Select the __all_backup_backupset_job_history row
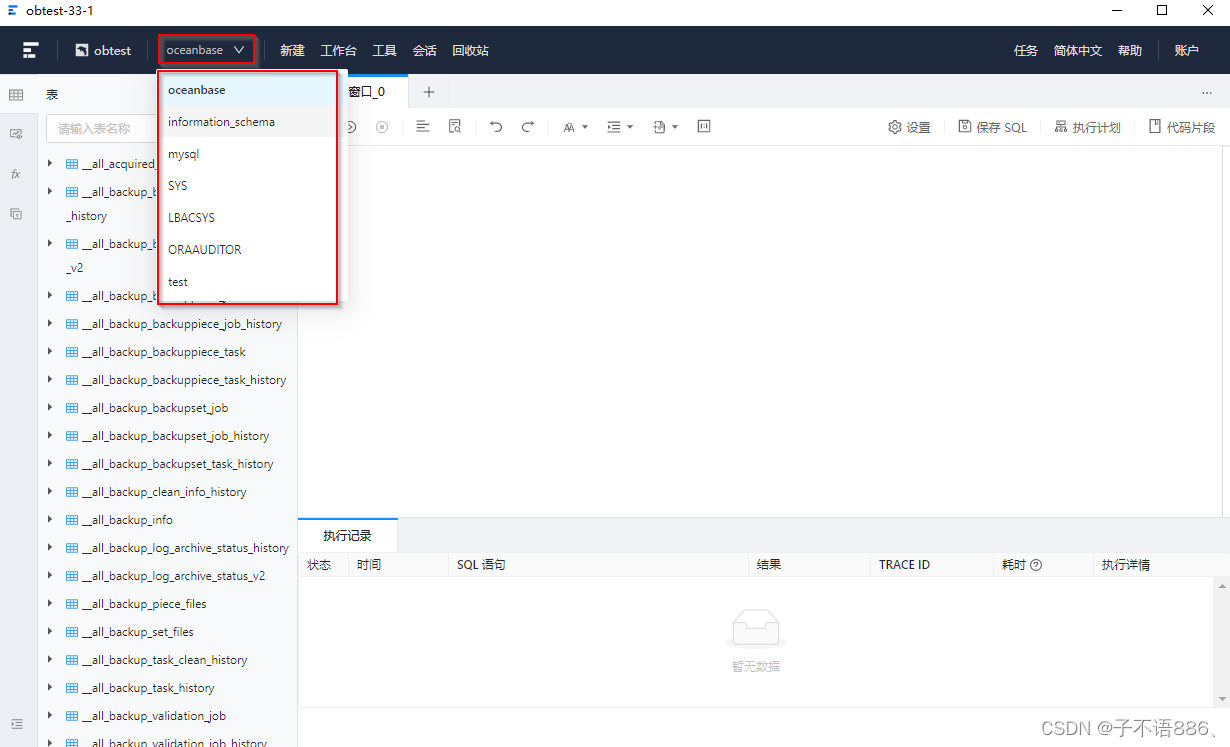1230x747 pixels. click(168, 436)
